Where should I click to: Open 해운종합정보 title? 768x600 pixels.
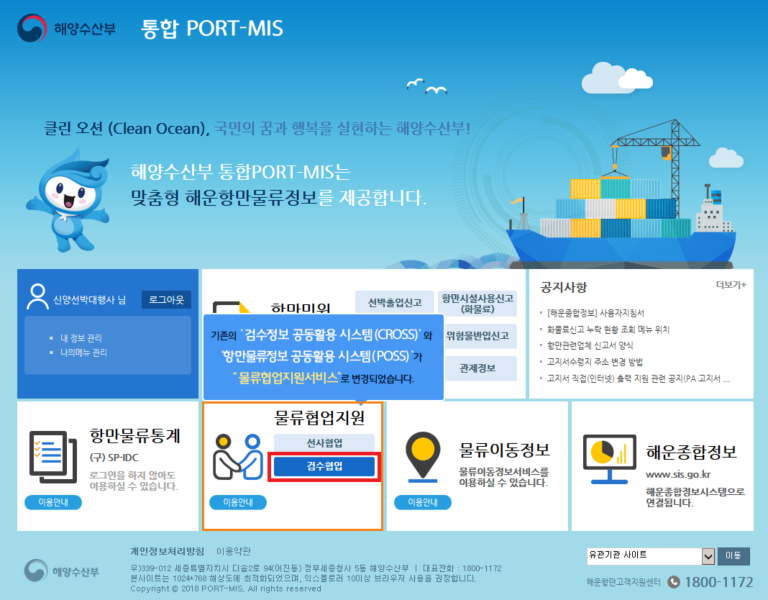691,452
